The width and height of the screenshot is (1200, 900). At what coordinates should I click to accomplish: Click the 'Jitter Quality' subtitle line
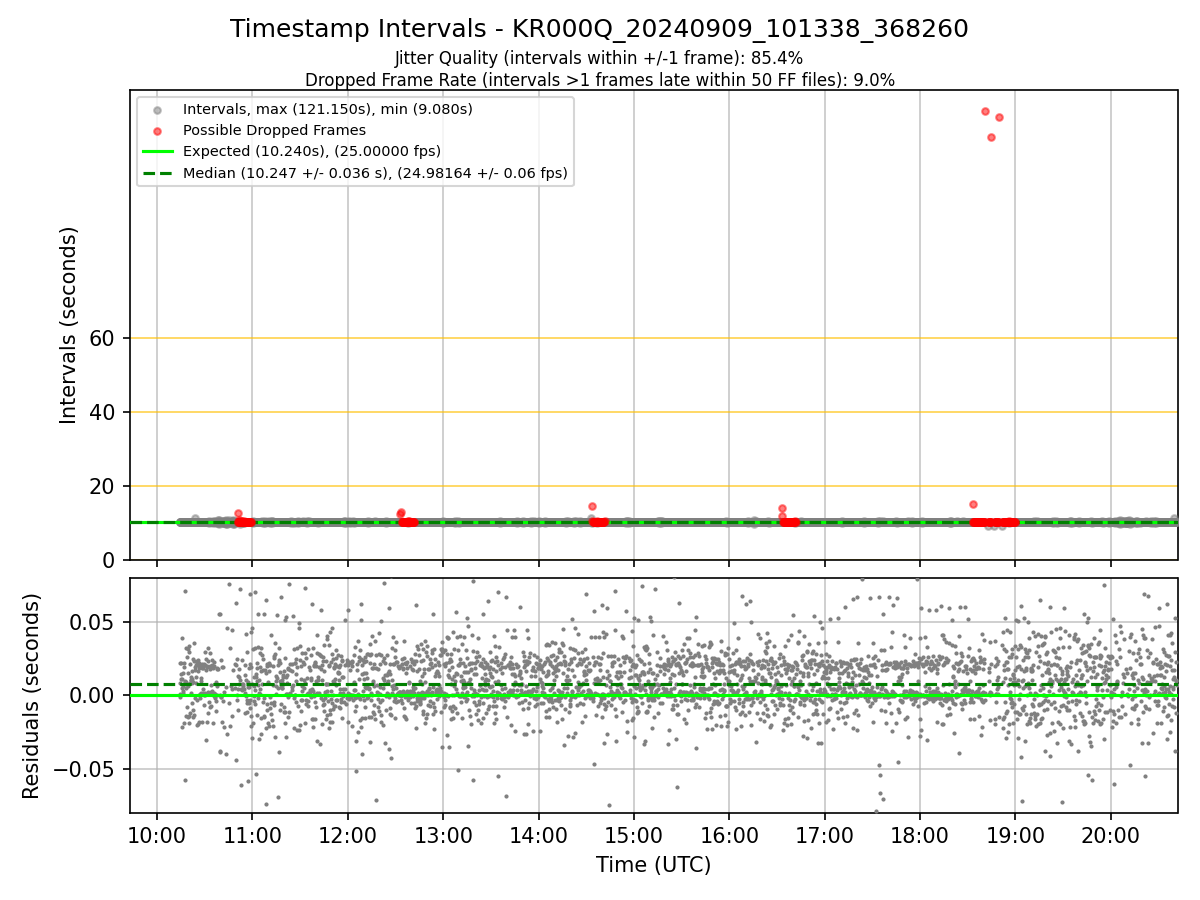pyautogui.click(x=599, y=58)
